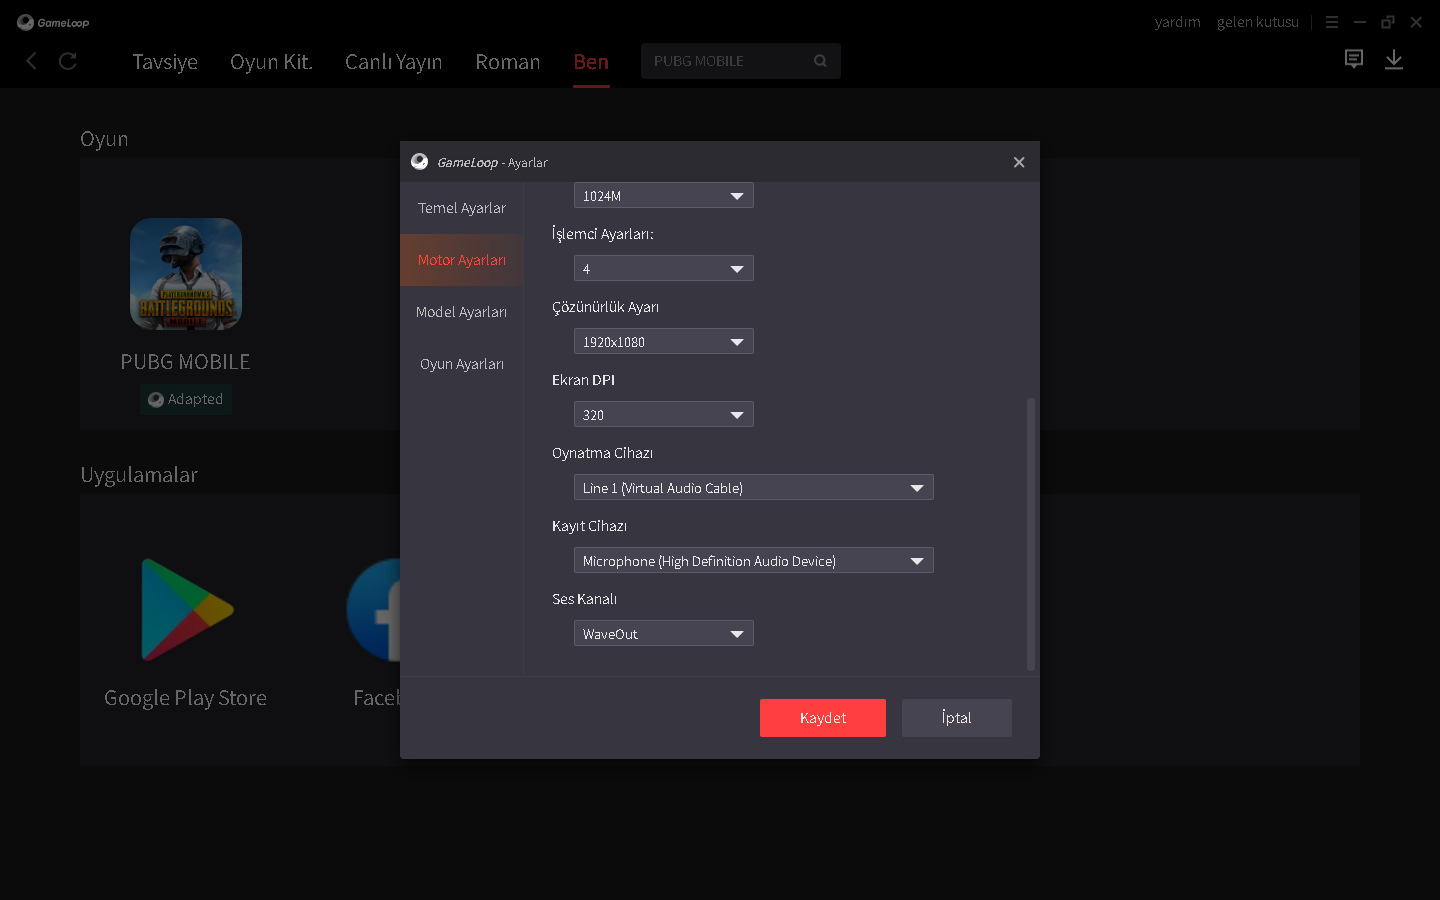This screenshot has height=900, width=1440.
Task: Click the İşlemci Ayarları label
Action: [x=603, y=234]
